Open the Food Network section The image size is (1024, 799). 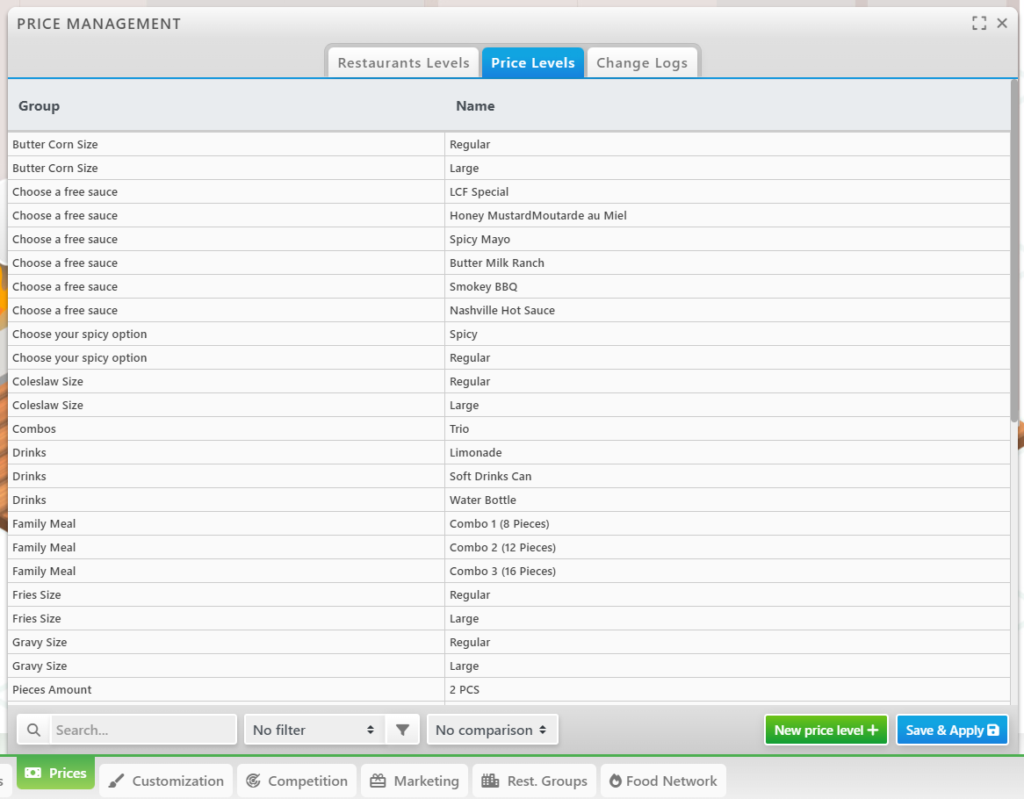pos(662,781)
